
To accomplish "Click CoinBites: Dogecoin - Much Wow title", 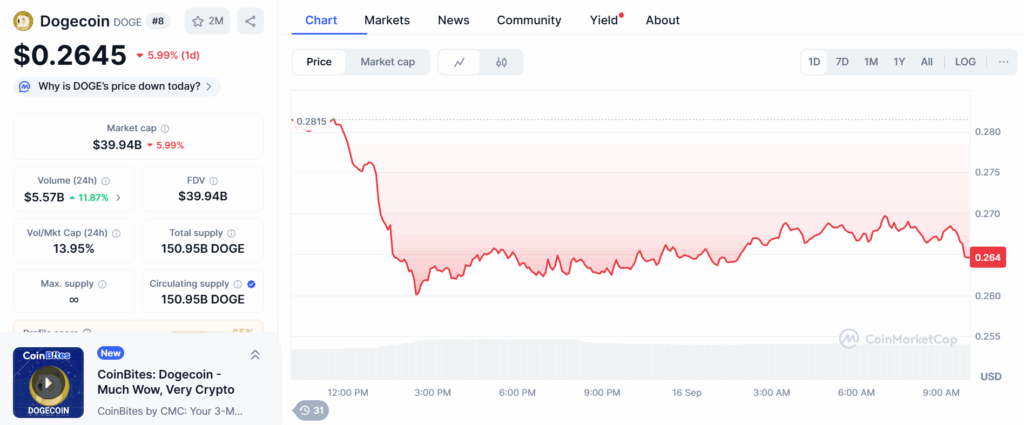I will [x=166, y=382].
